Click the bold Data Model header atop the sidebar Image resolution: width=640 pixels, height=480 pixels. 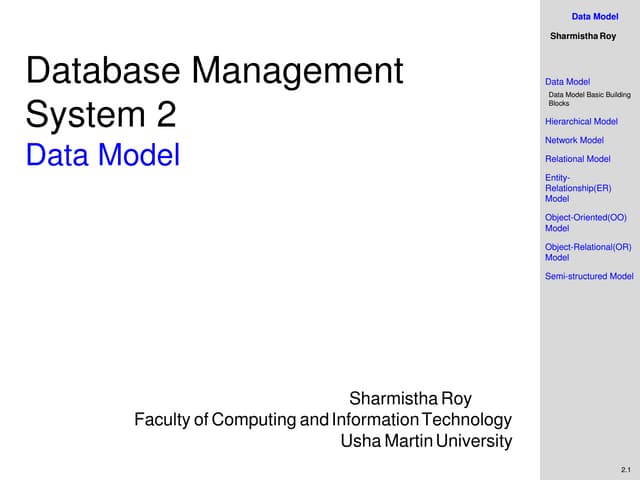point(594,17)
